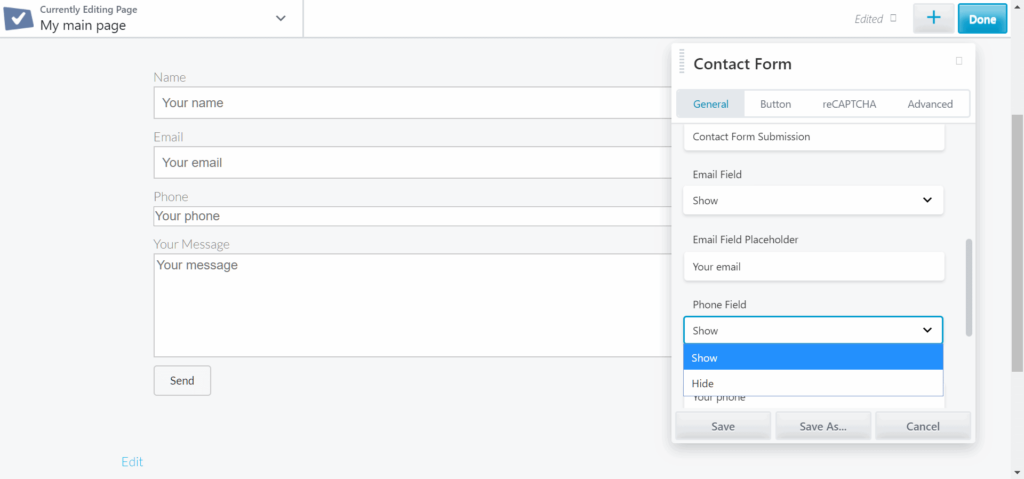Click the Edit link below the form
Image resolution: width=1024 pixels, height=479 pixels.
coord(132,462)
